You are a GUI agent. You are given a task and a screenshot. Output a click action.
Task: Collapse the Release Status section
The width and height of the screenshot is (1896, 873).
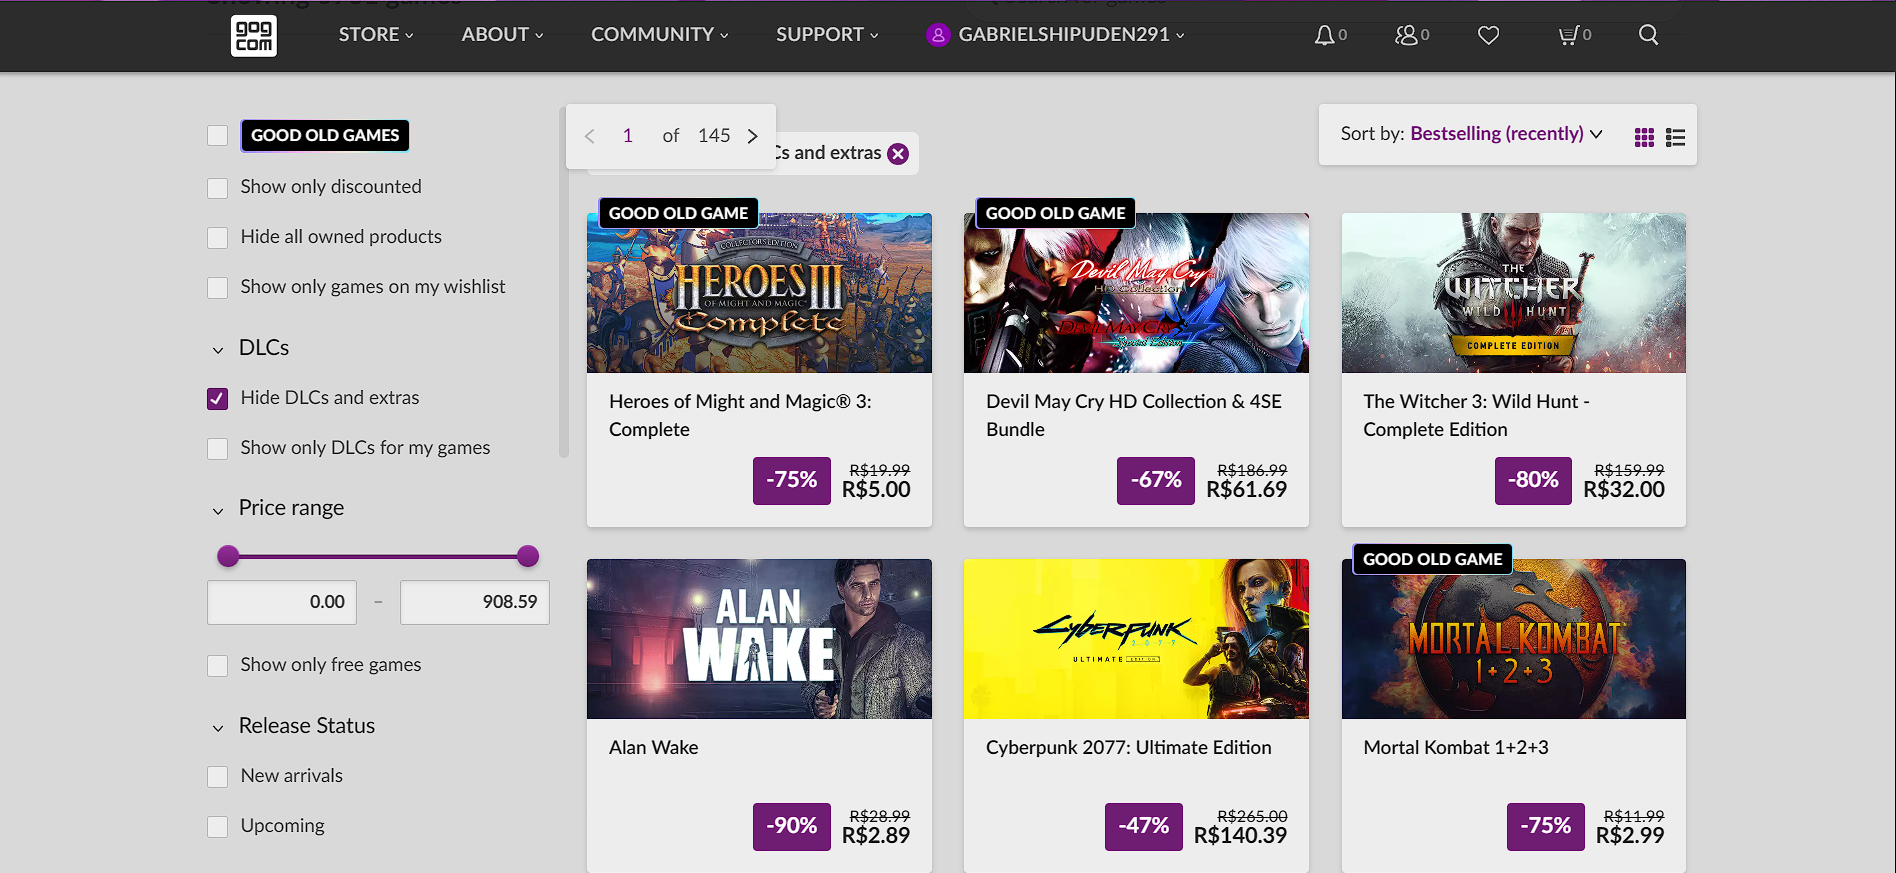[218, 728]
